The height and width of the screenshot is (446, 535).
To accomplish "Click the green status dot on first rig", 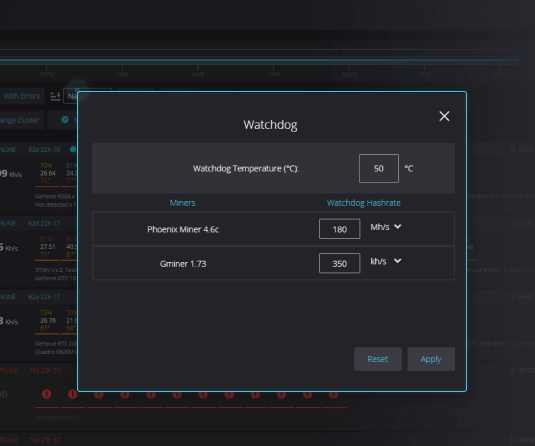I will pos(73,149).
